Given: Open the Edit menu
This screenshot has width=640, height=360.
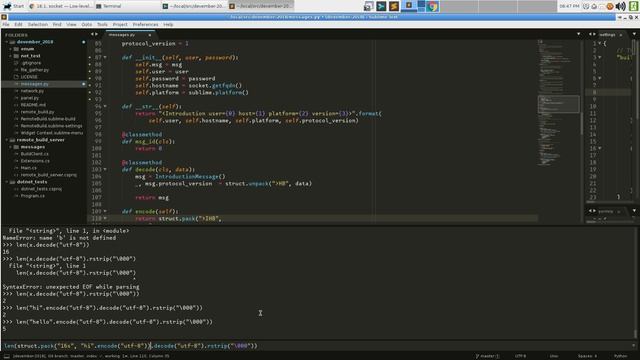Looking at the screenshot, I should coord(18,24).
